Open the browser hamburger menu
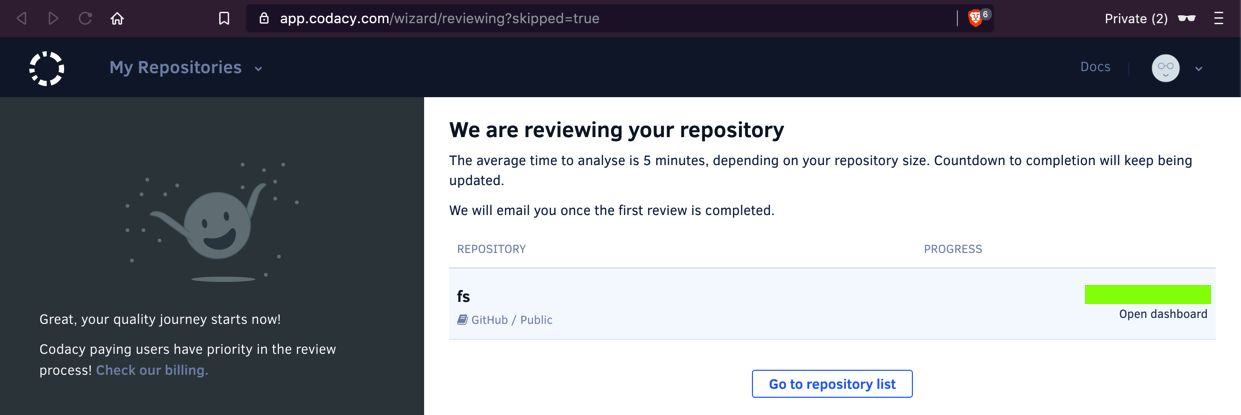The image size is (1241, 415). click(x=1218, y=18)
